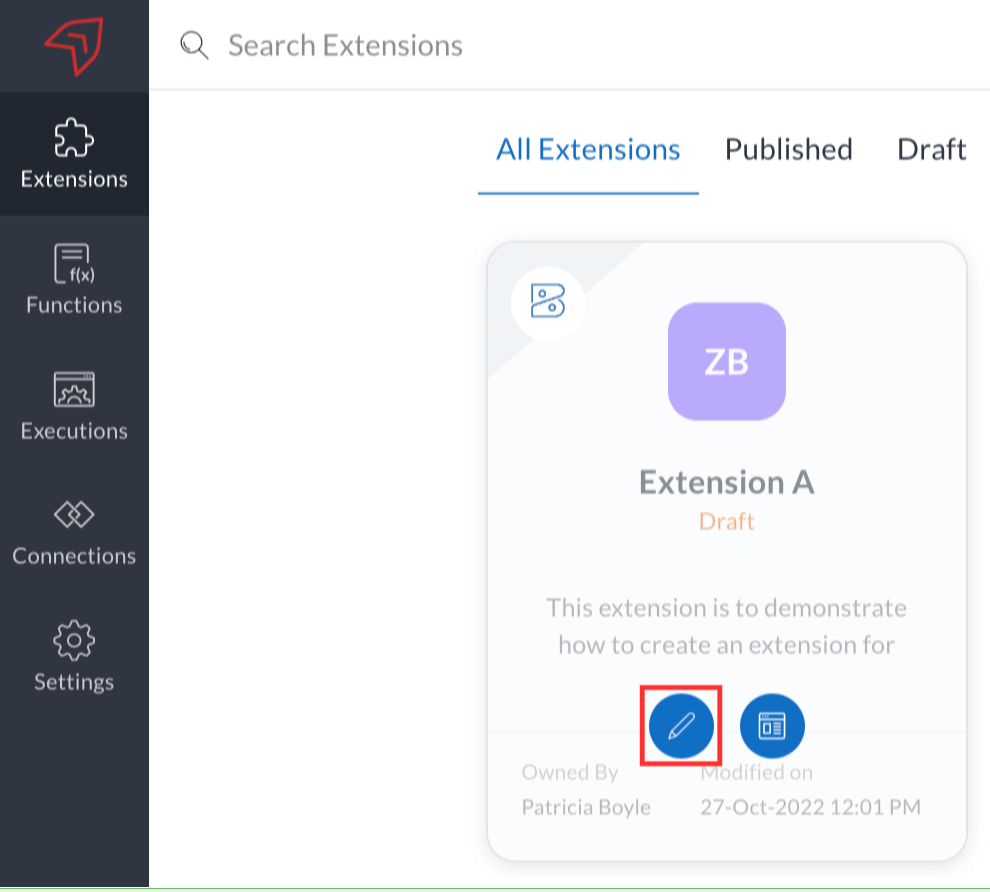Click the preview layout icon for Extension A
This screenshot has width=990, height=892.
(x=772, y=726)
